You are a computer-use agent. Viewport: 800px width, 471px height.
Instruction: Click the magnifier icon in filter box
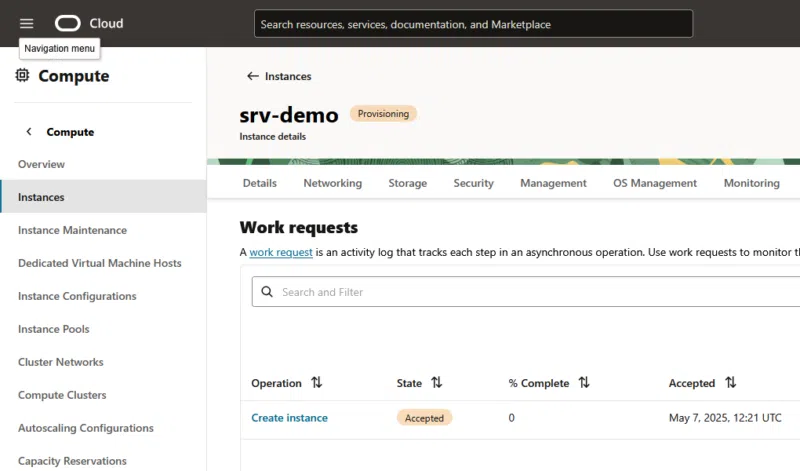point(267,292)
